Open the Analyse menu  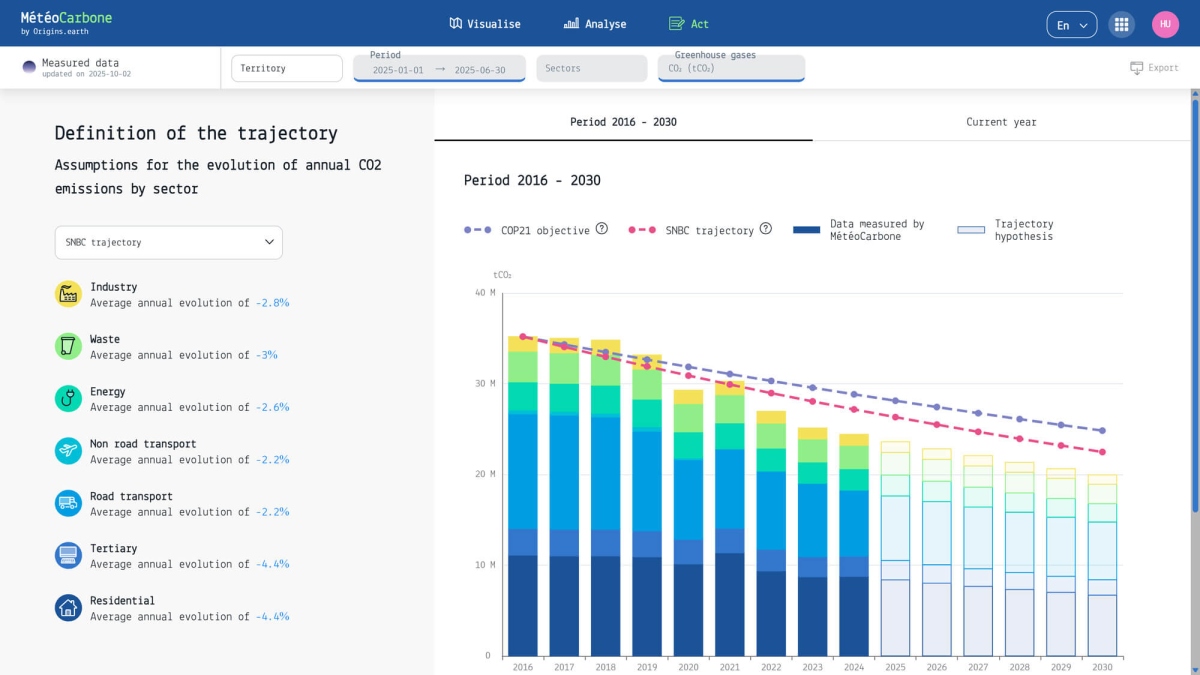(x=595, y=24)
